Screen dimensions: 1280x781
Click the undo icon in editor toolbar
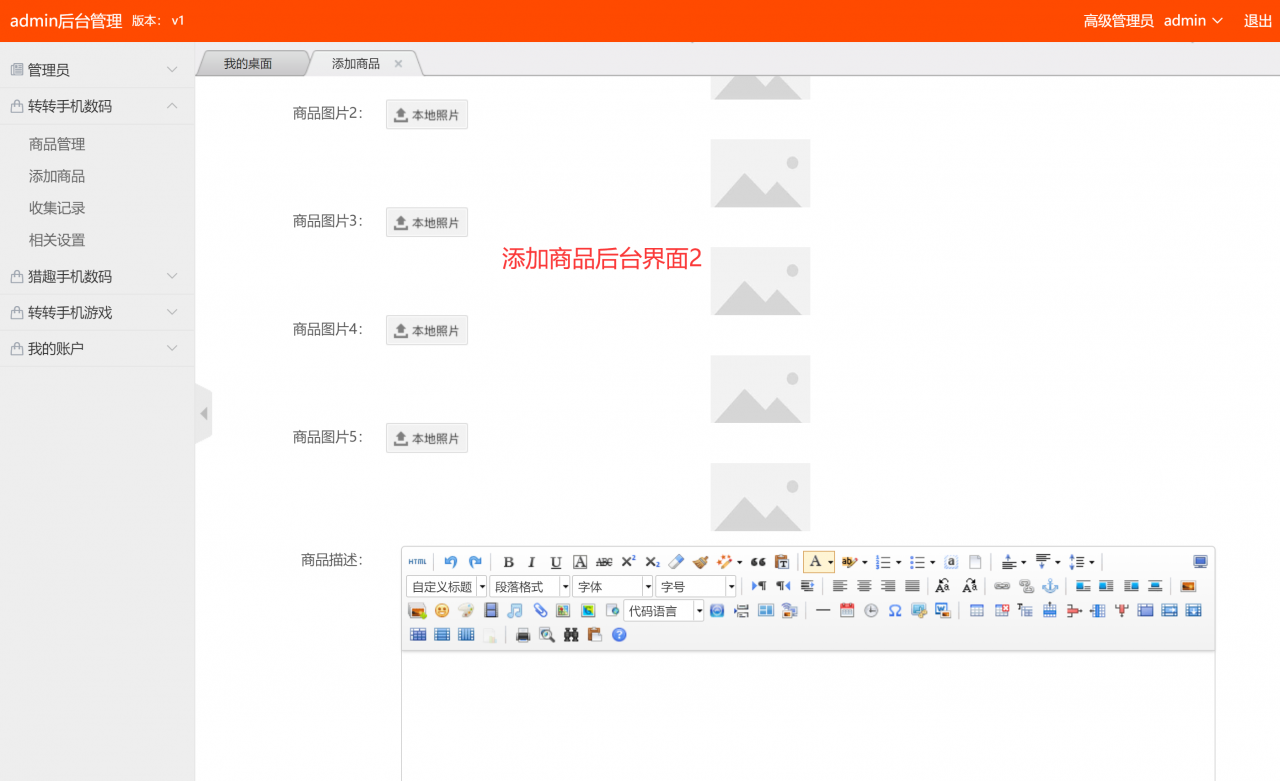pyautogui.click(x=451, y=562)
